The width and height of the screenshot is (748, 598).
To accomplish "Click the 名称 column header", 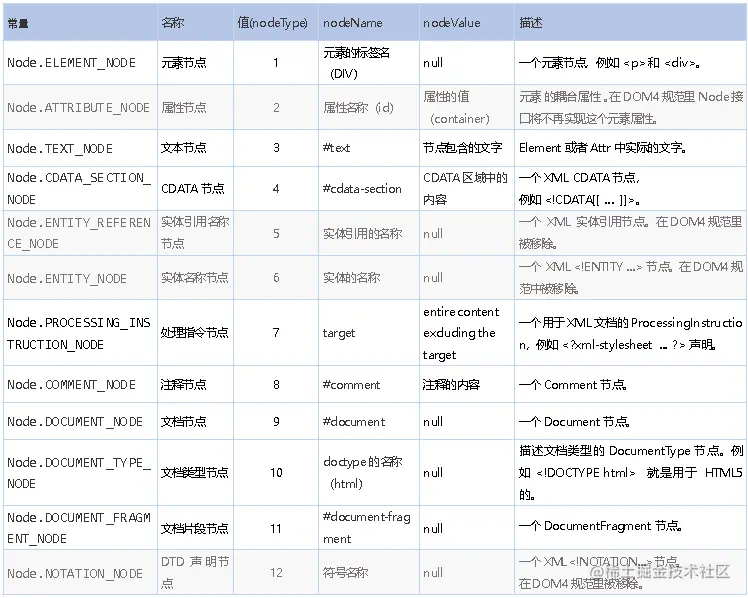I will (196, 22).
